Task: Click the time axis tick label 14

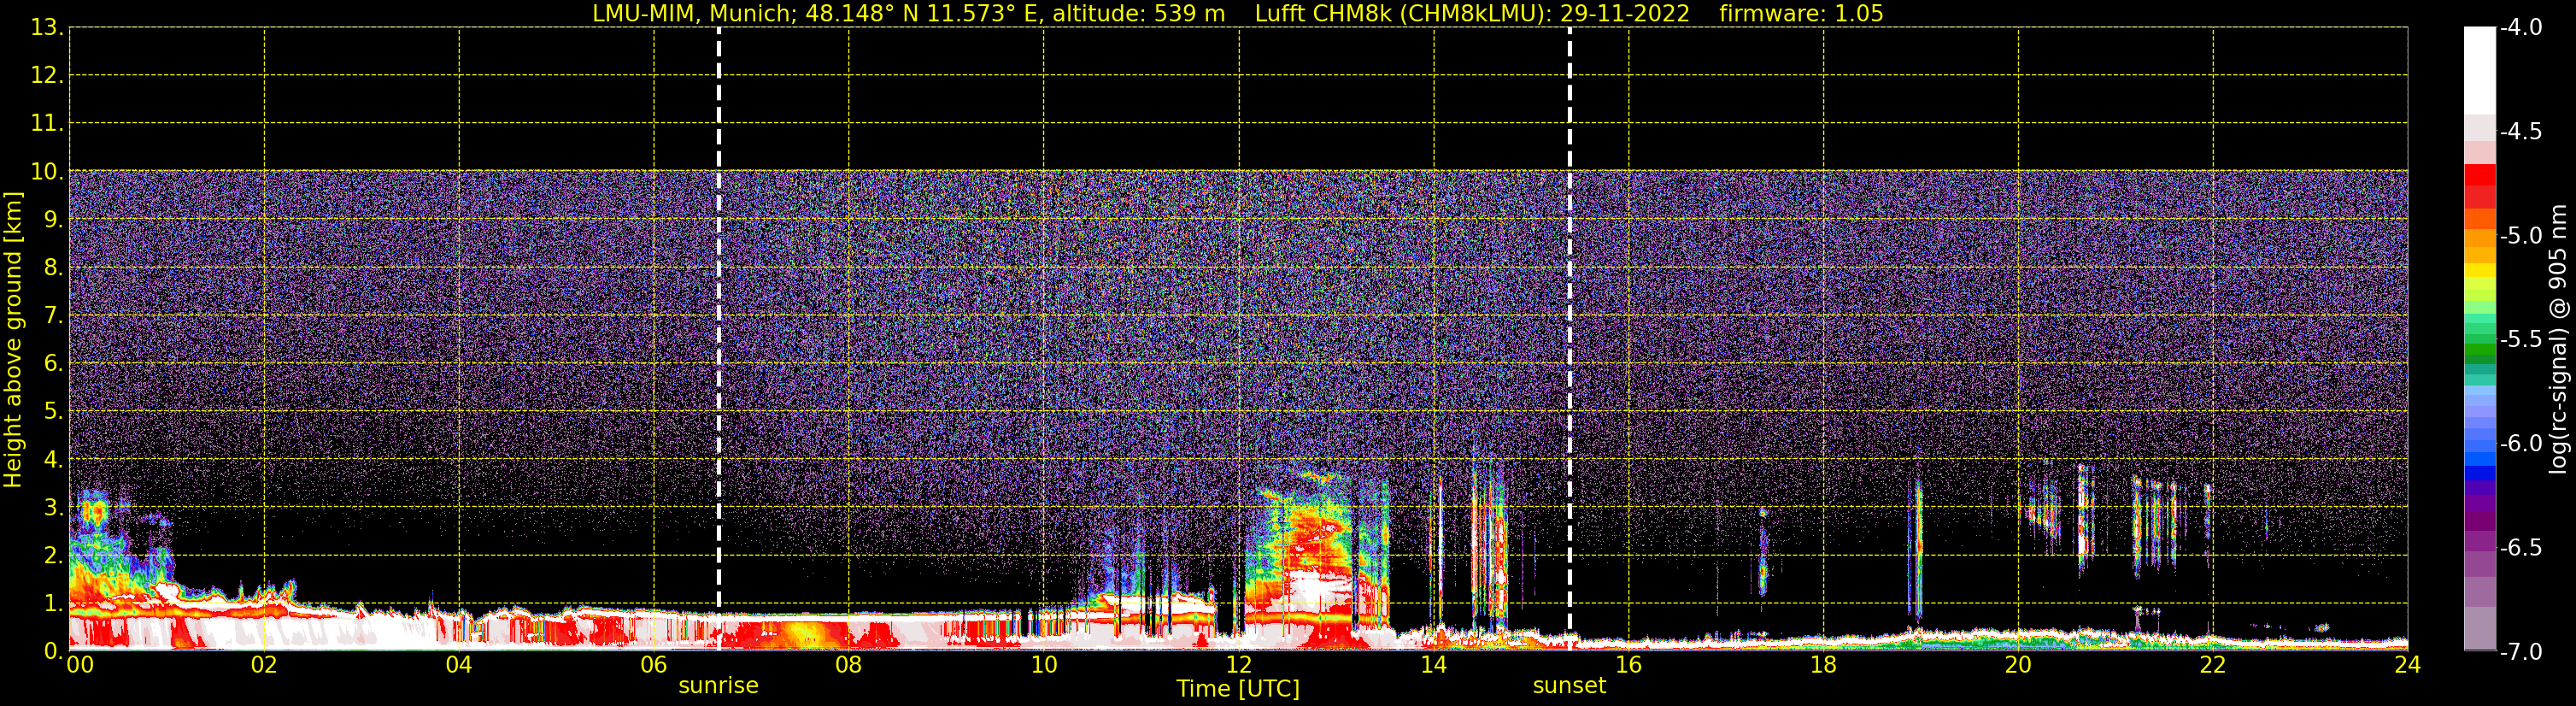Action: [x=1434, y=665]
